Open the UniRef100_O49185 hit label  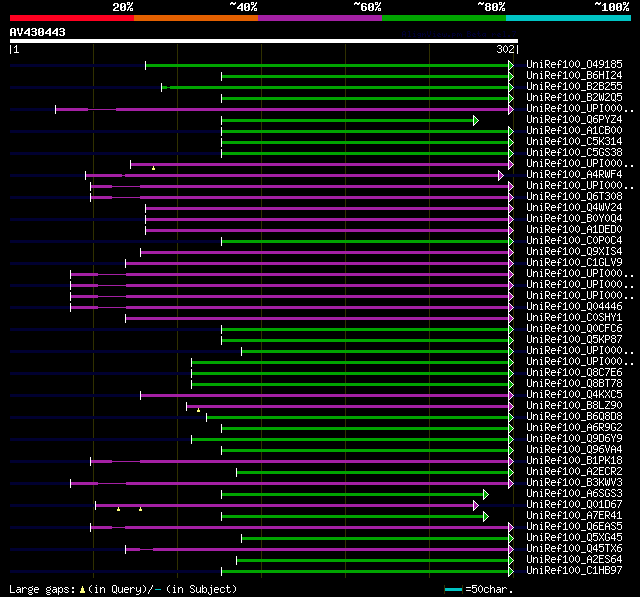574,64
